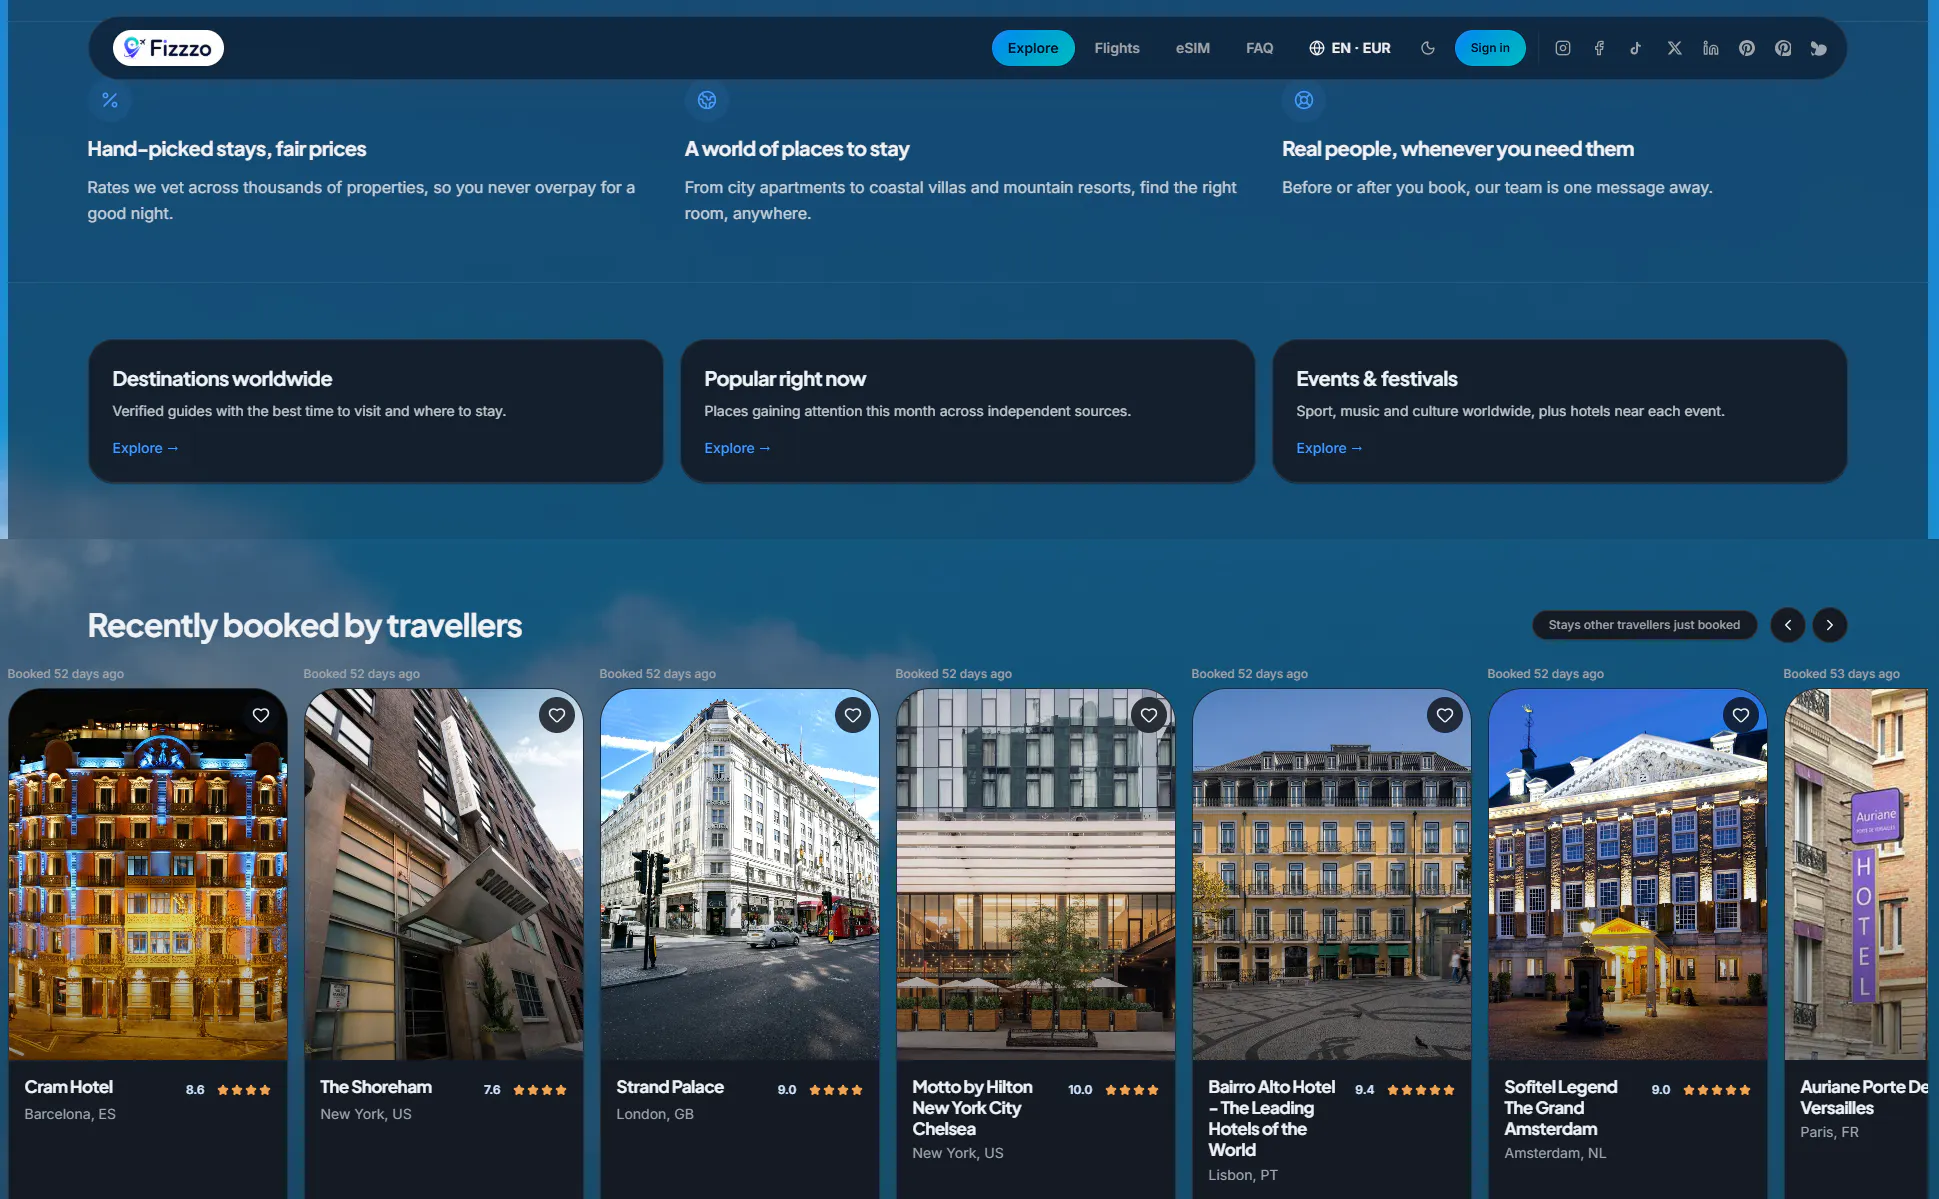The width and height of the screenshot is (1939, 1199).
Task: Open The Shoreham hotel photo
Action: [444, 875]
